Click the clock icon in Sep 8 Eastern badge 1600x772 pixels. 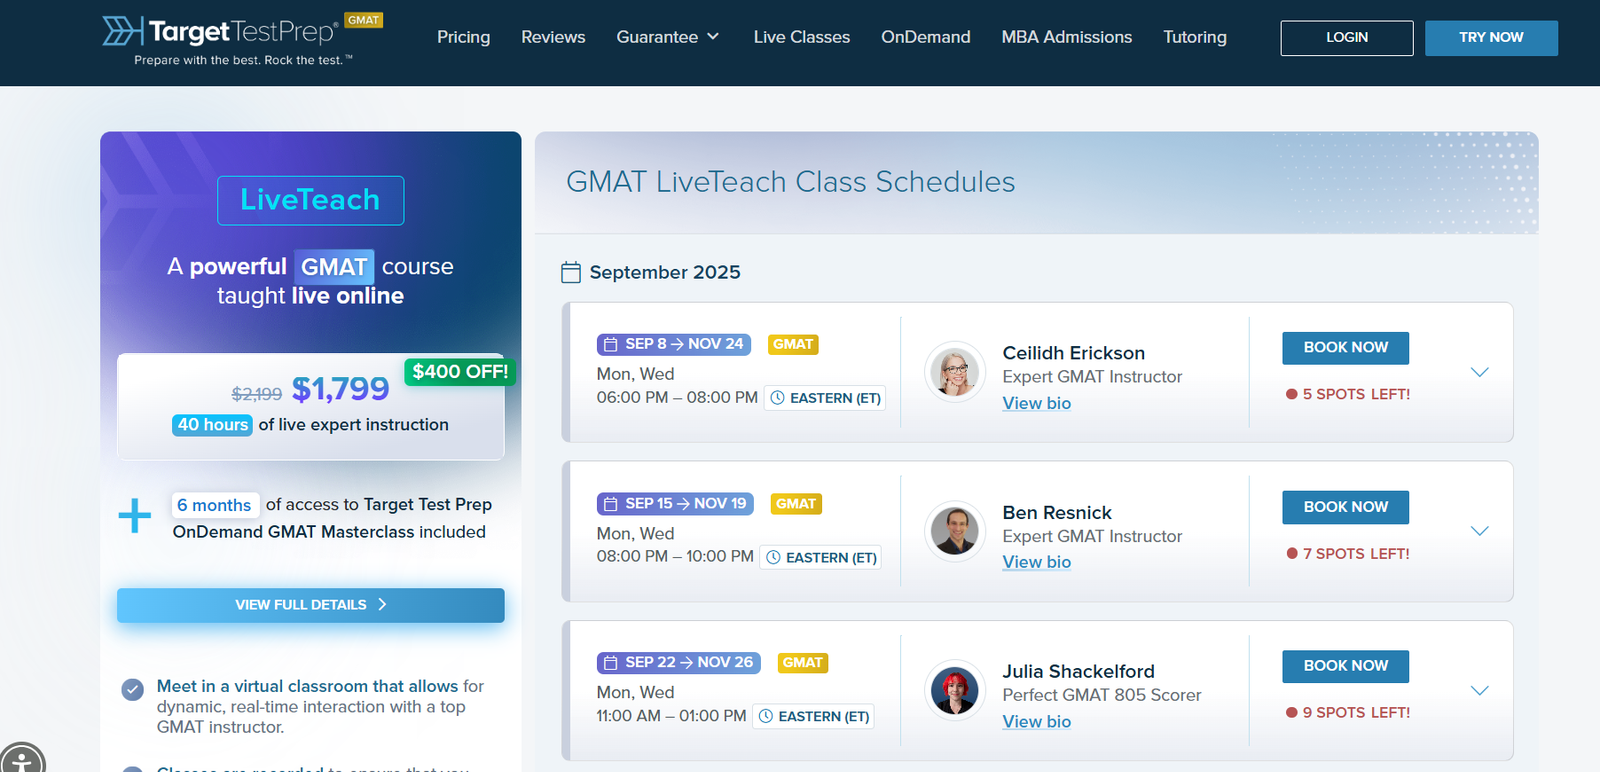(777, 398)
